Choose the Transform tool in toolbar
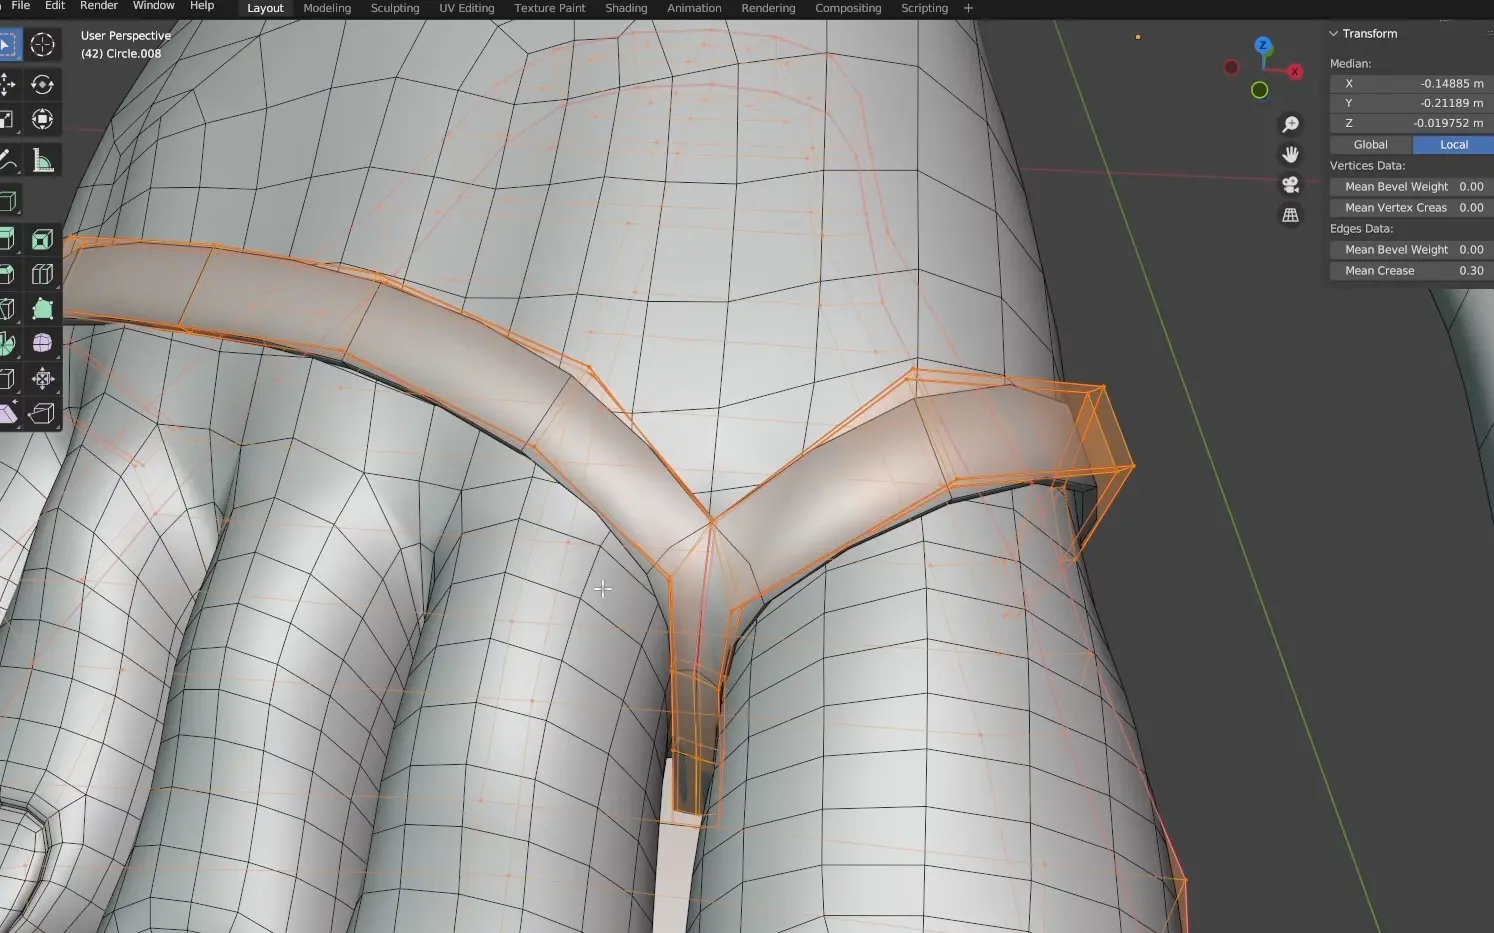The image size is (1494, 933). tap(42, 120)
